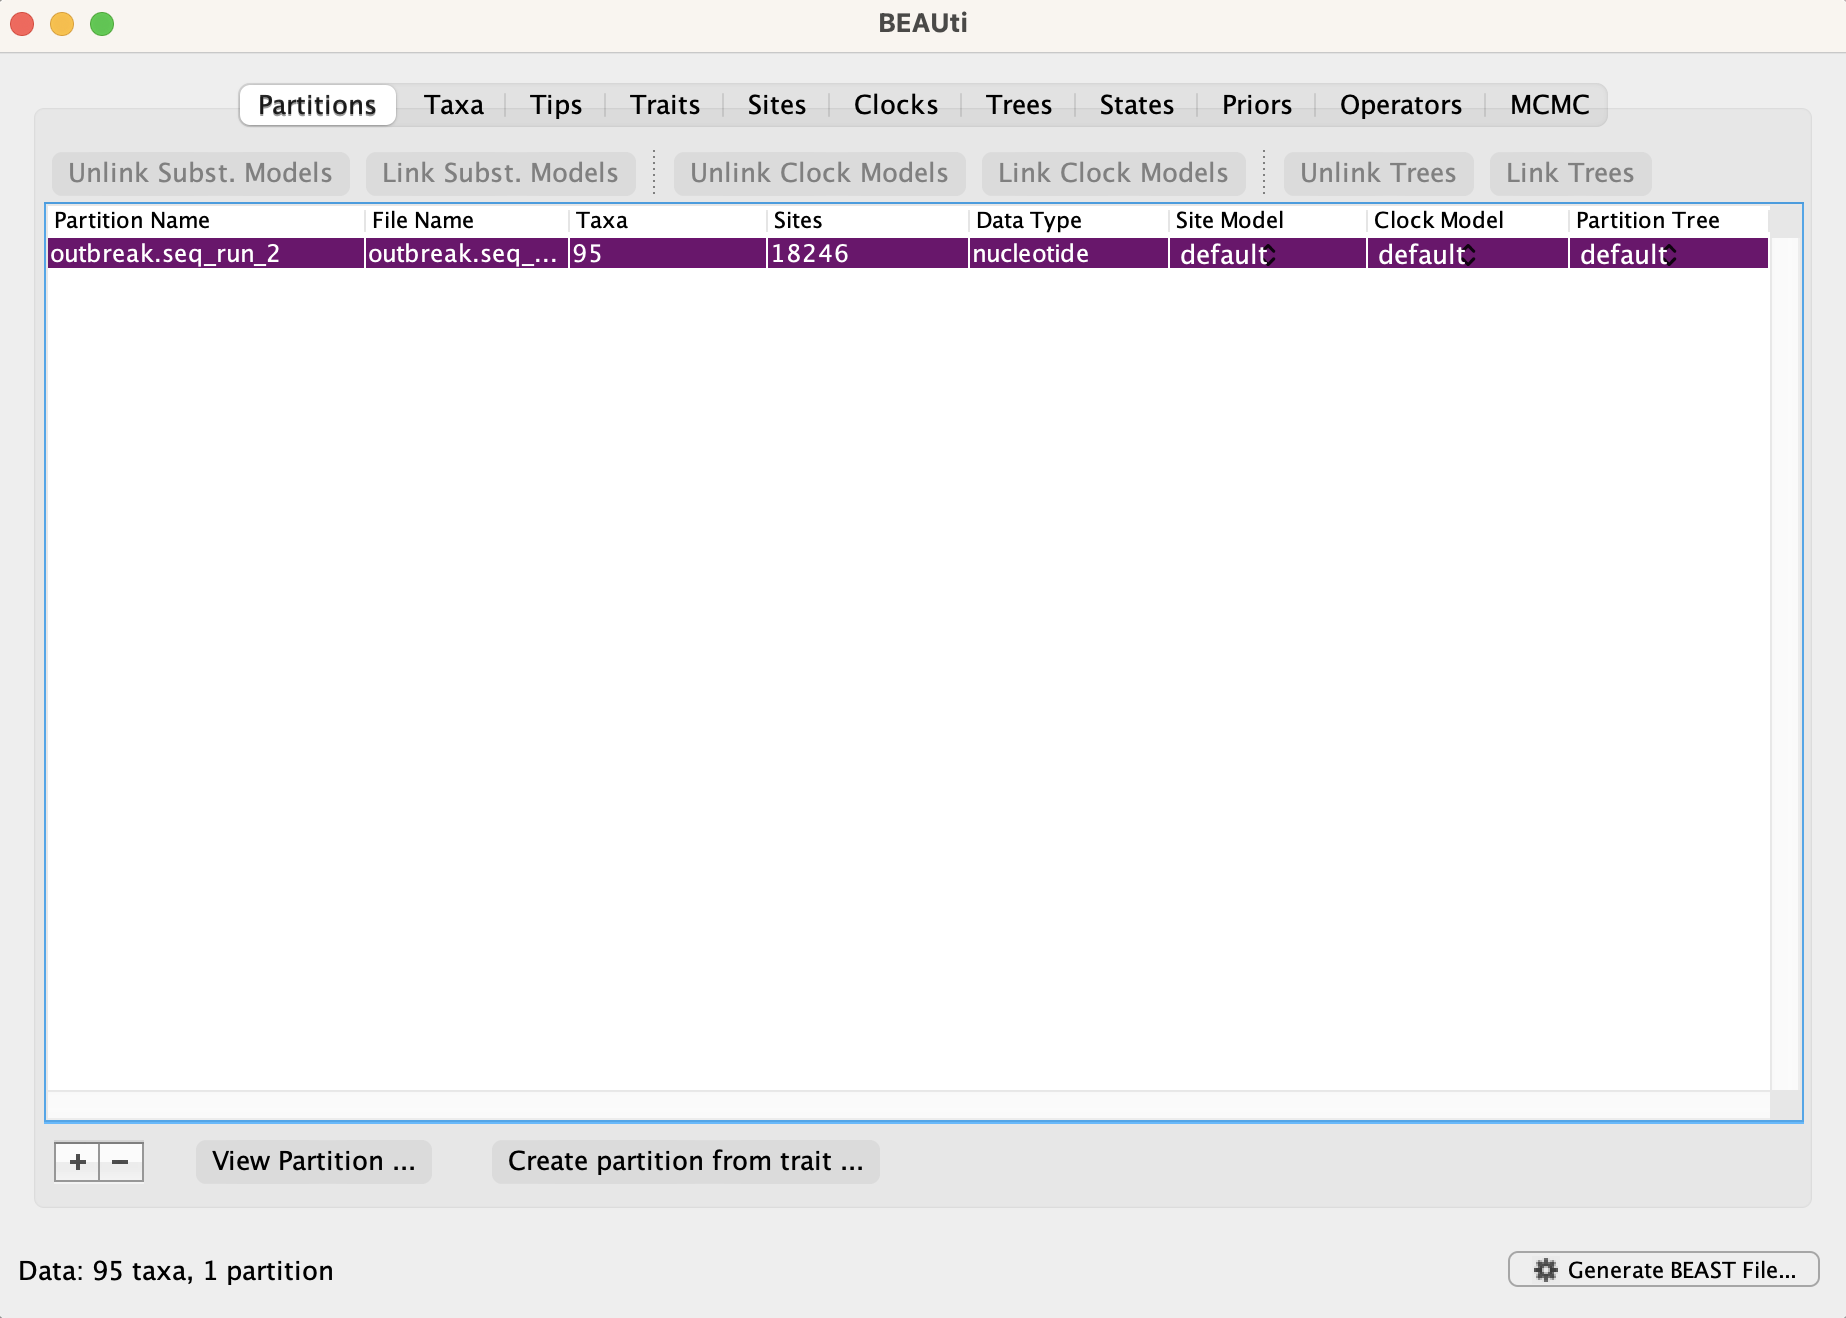Viewport: 1846px width, 1318px height.
Task: Open the Operators tab
Action: click(x=1401, y=105)
